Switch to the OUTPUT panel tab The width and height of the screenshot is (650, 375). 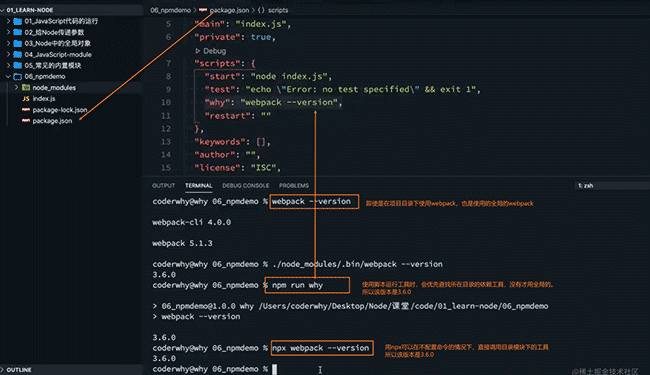coord(163,186)
